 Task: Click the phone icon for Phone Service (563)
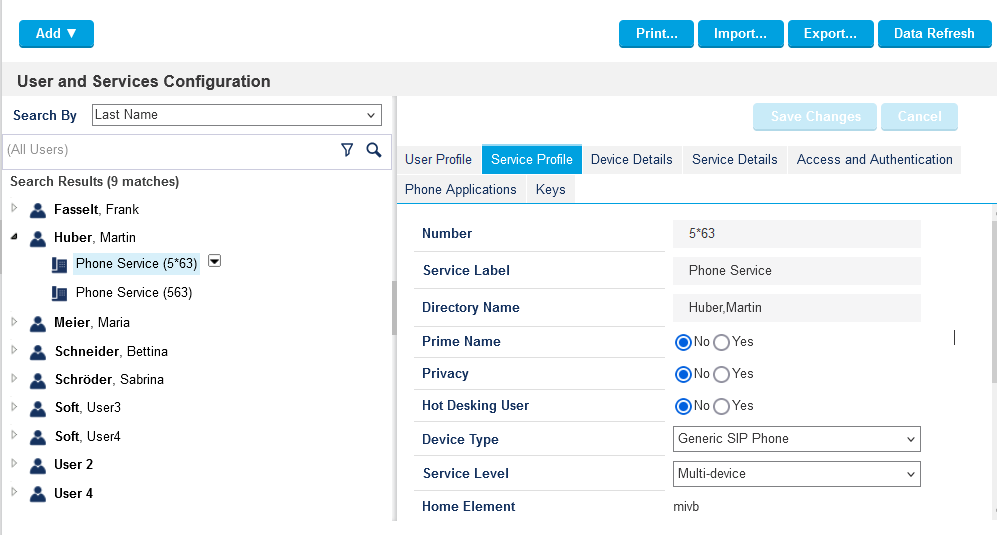tap(60, 293)
